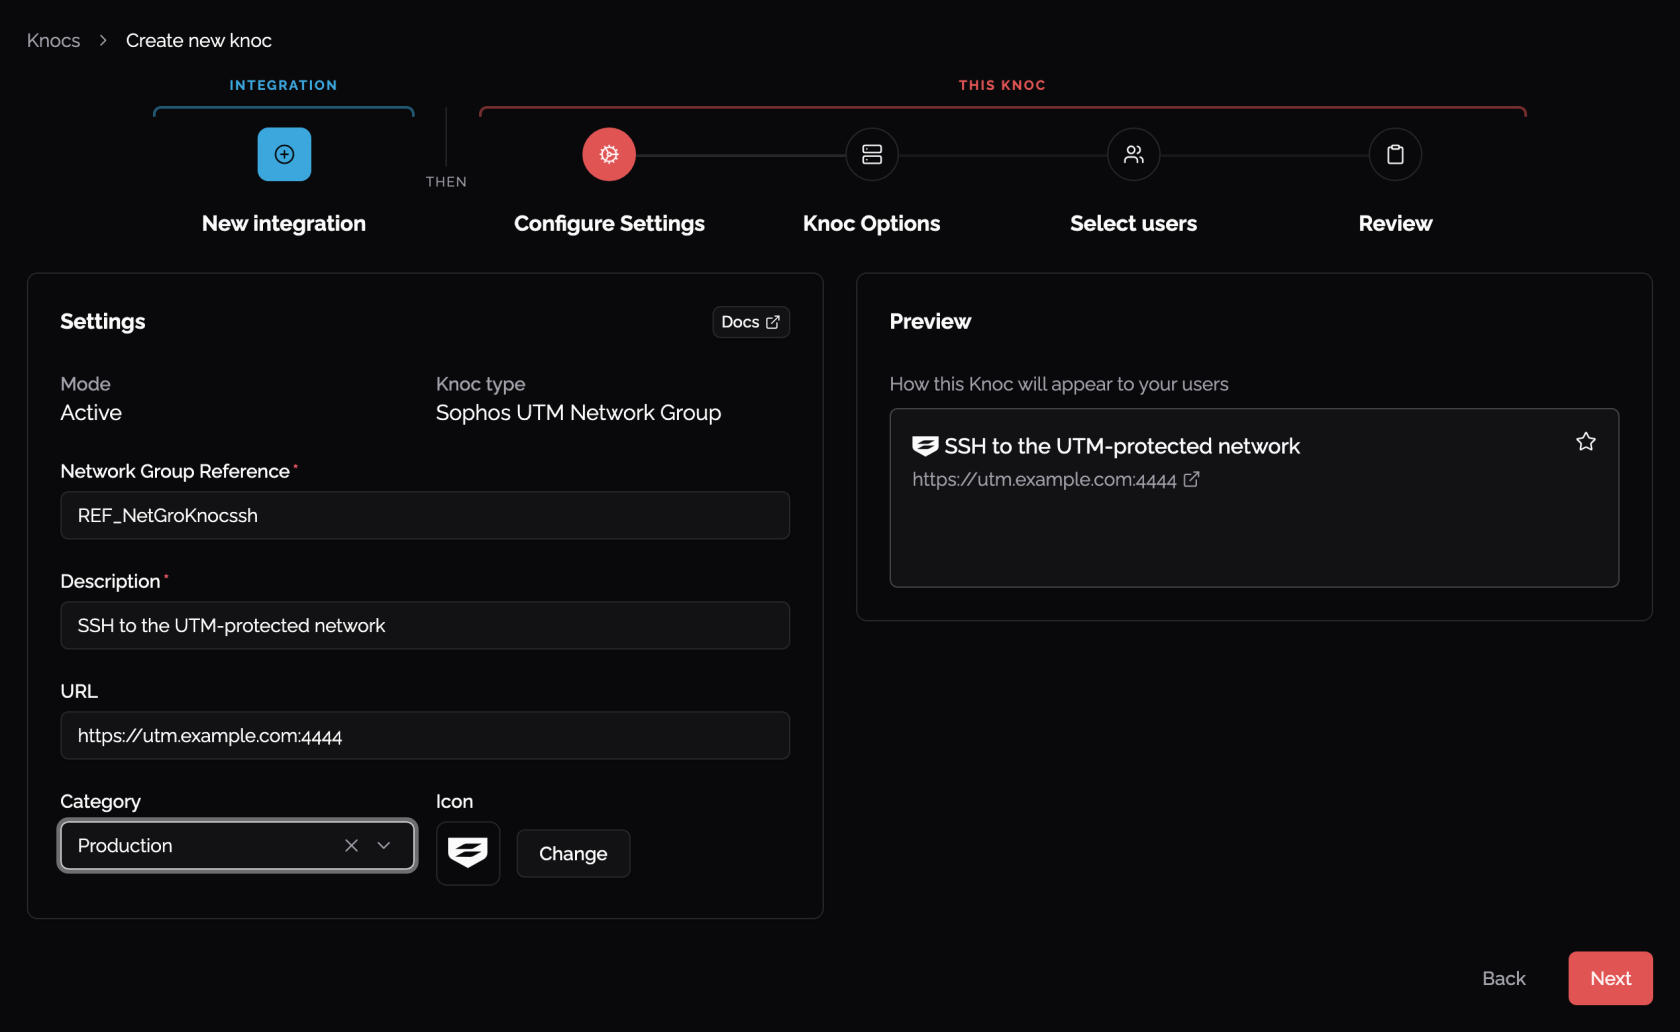Select the Configure Settings gear step icon
The height and width of the screenshot is (1032, 1680).
(609, 154)
